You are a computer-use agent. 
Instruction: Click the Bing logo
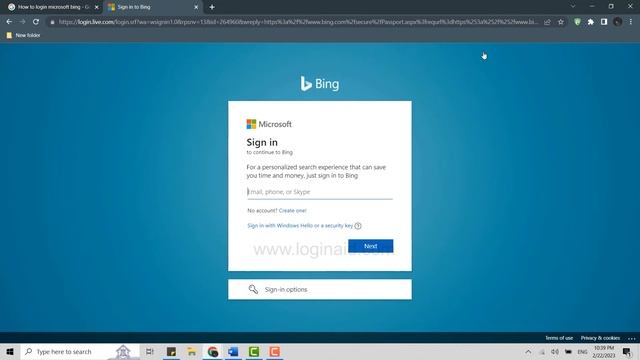point(320,84)
